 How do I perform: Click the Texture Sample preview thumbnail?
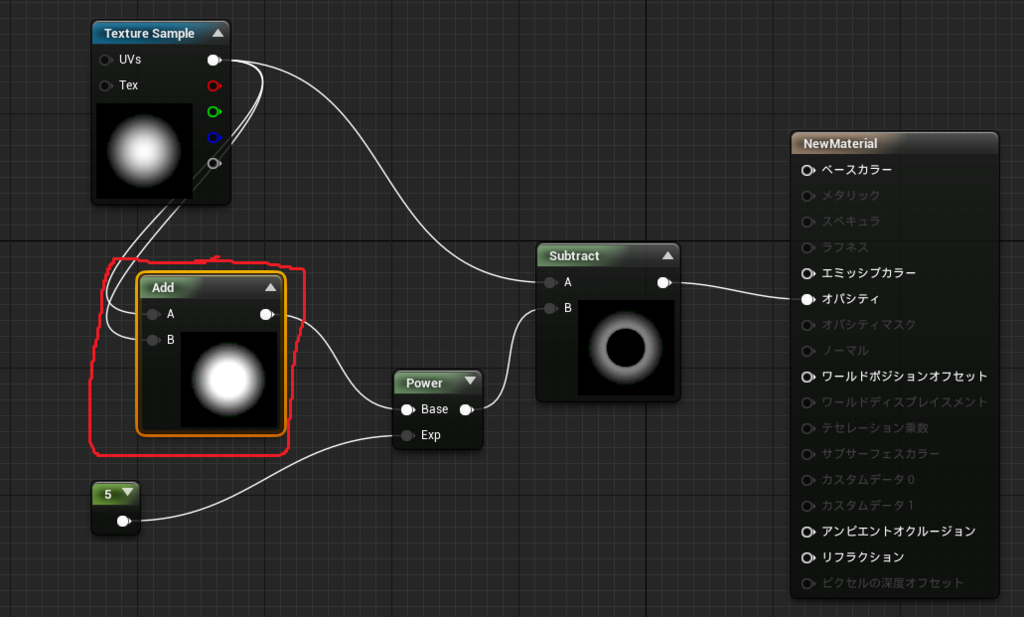[144, 151]
